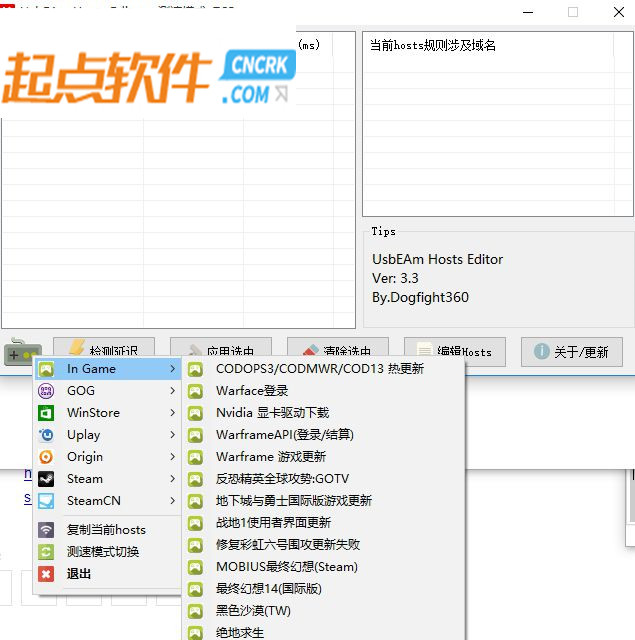Expand the GOG submenu arrow
The width and height of the screenshot is (635, 640).
(x=173, y=391)
